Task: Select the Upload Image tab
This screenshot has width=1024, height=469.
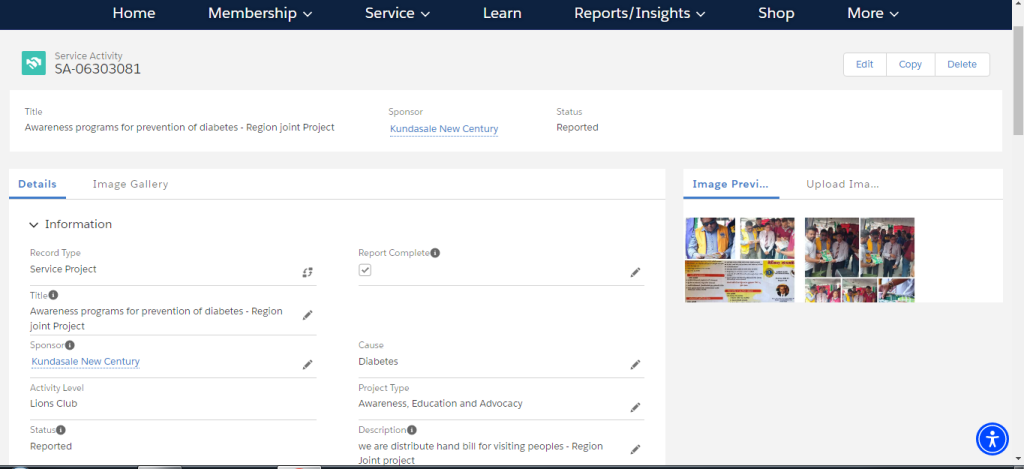Action: (842, 184)
